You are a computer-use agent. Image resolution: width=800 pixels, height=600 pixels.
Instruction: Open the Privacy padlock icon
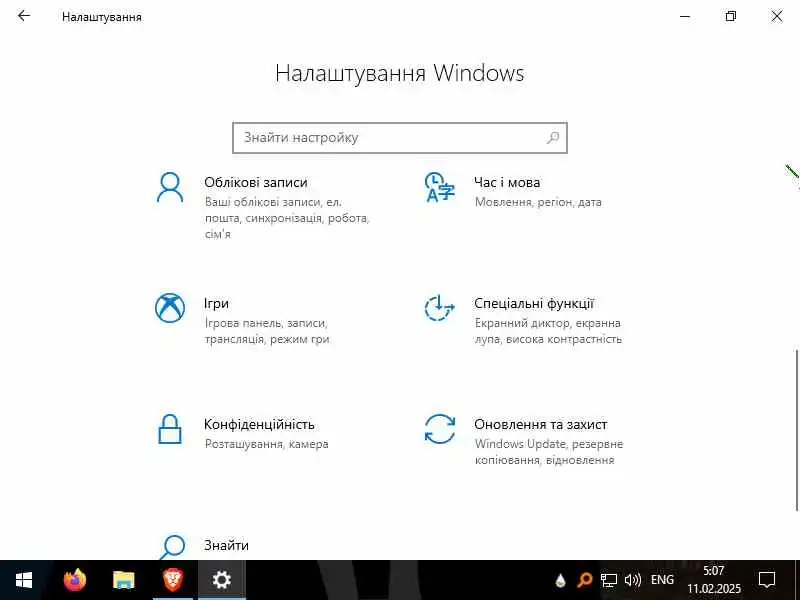click(x=170, y=429)
